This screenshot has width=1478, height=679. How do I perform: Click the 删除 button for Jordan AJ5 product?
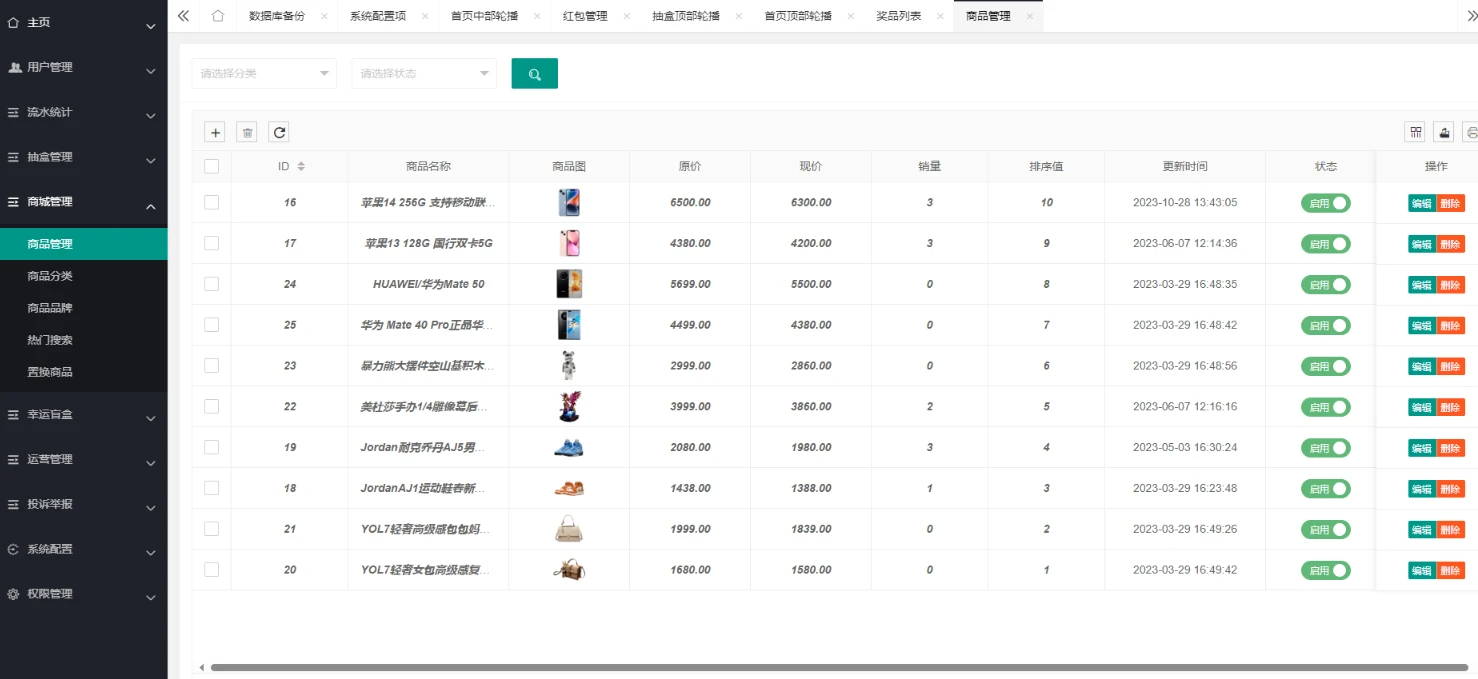[1451, 448]
